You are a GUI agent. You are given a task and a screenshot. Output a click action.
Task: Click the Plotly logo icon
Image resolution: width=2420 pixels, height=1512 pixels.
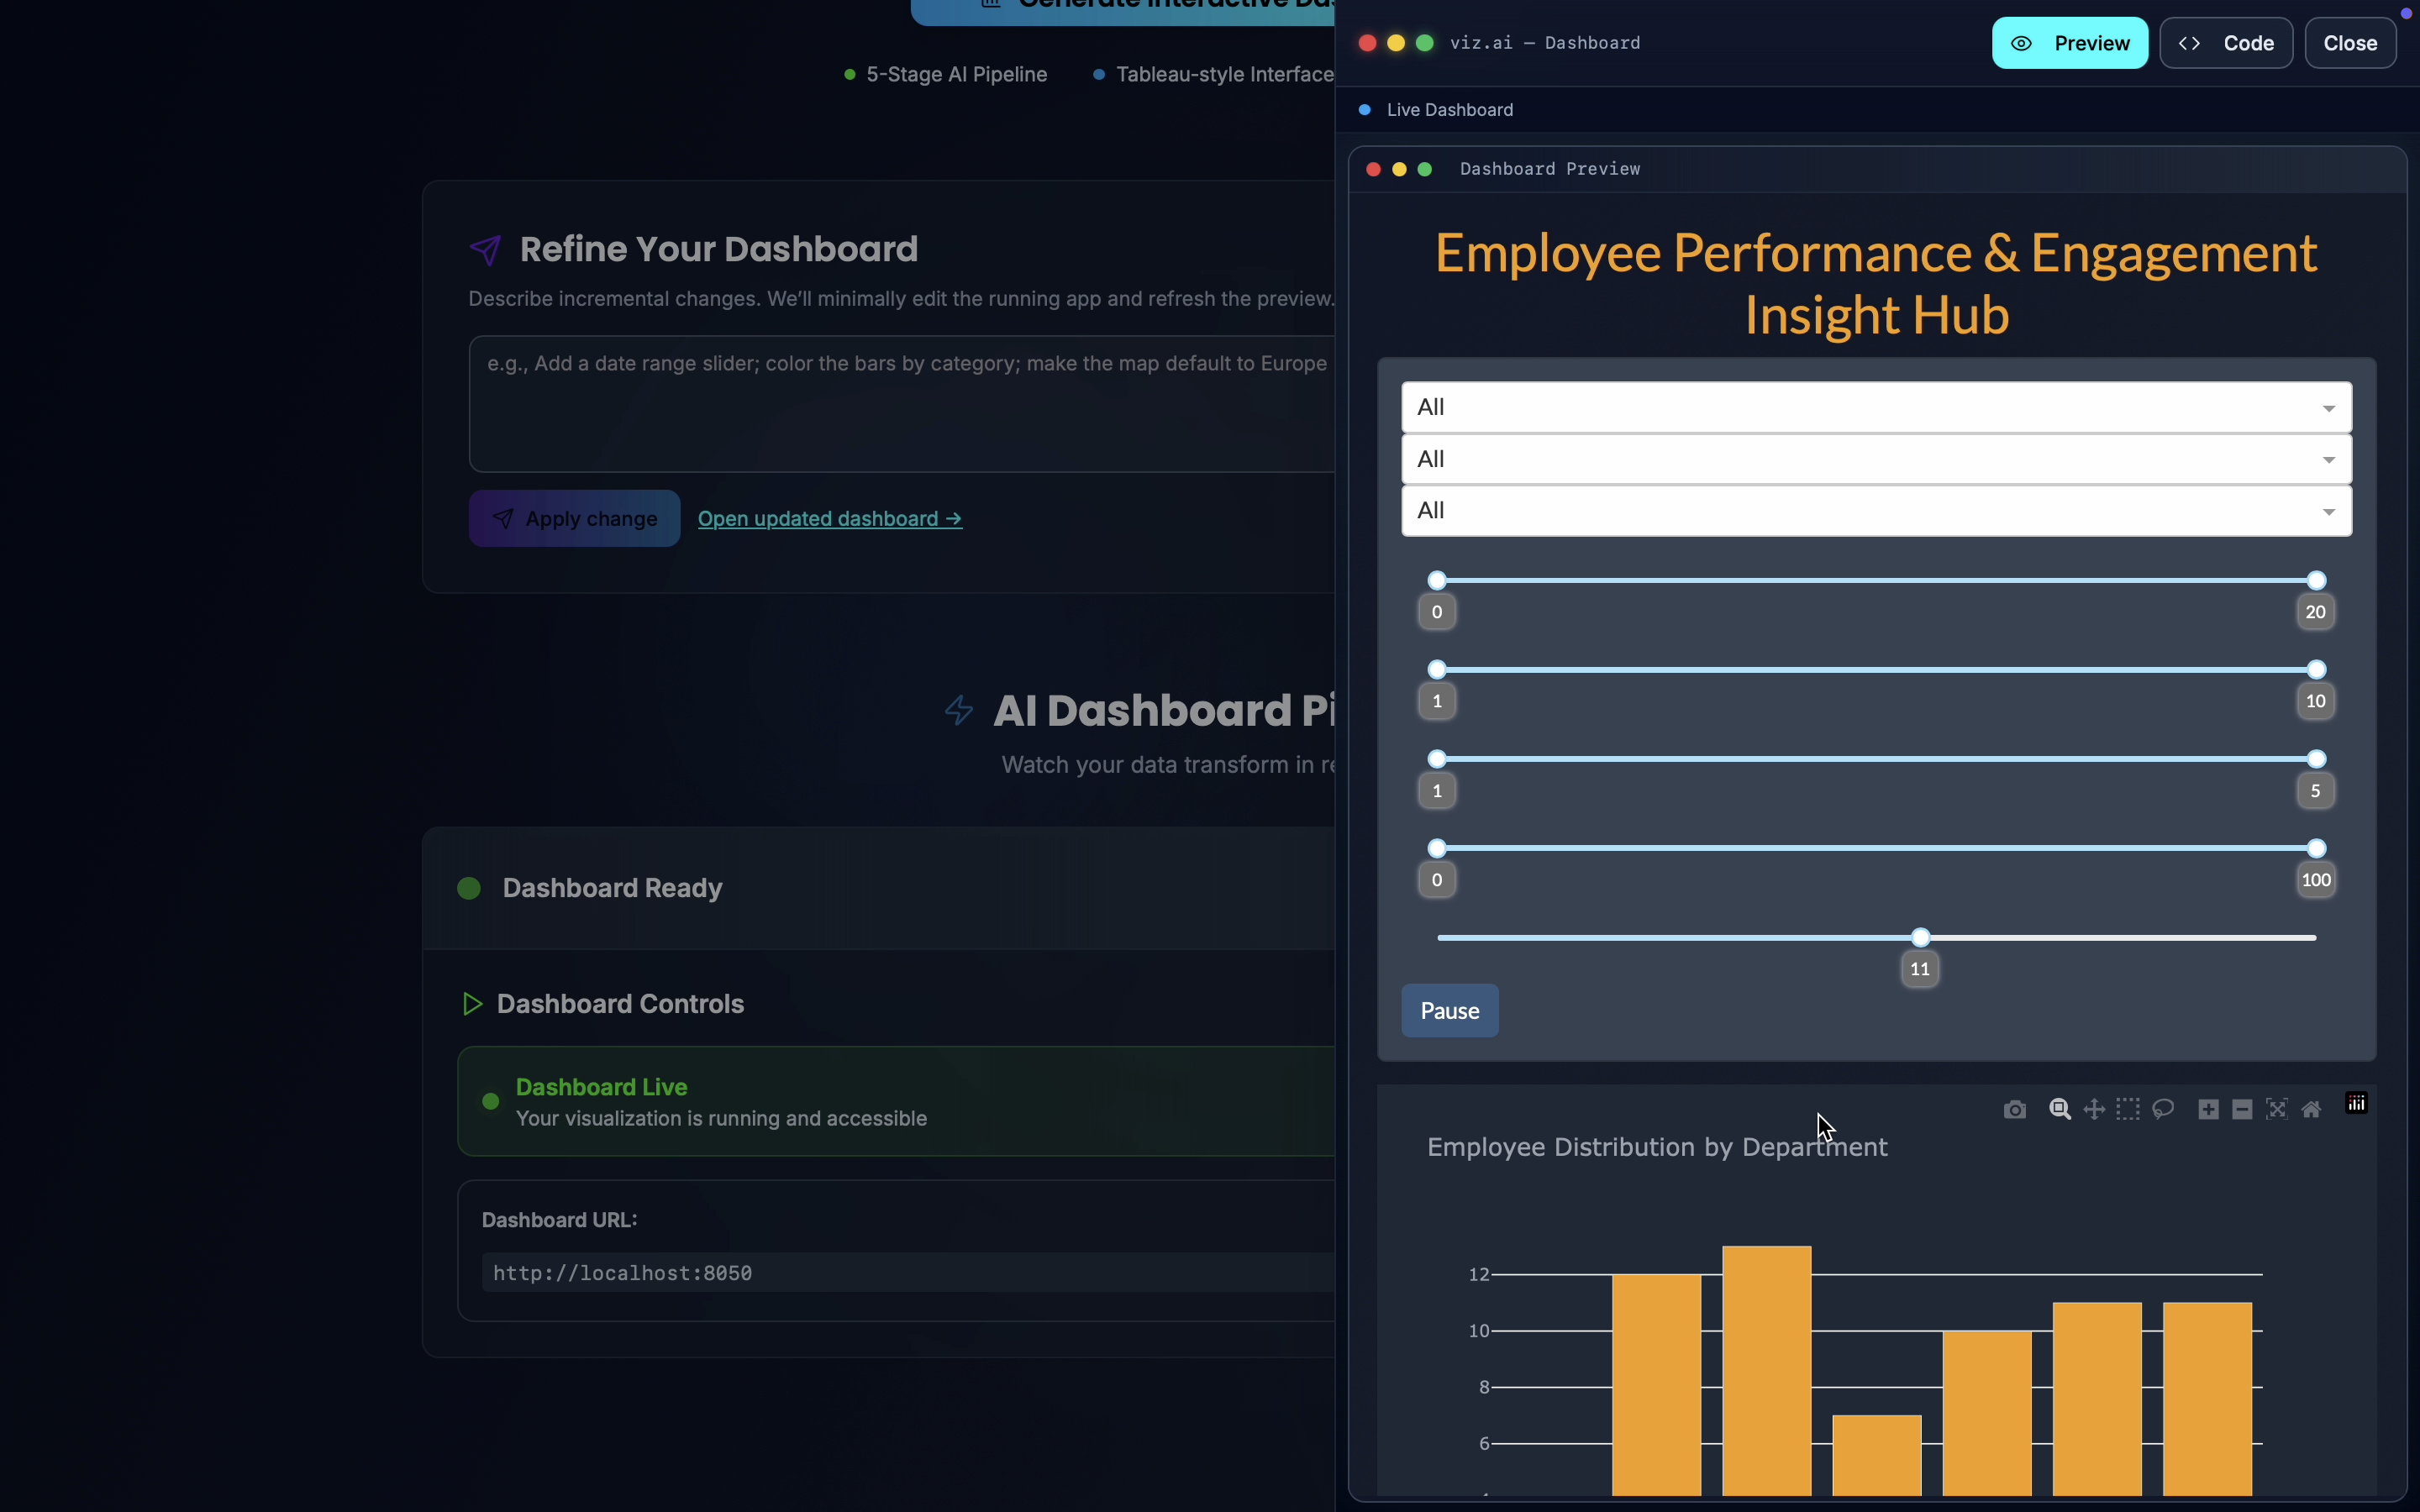click(2356, 1103)
